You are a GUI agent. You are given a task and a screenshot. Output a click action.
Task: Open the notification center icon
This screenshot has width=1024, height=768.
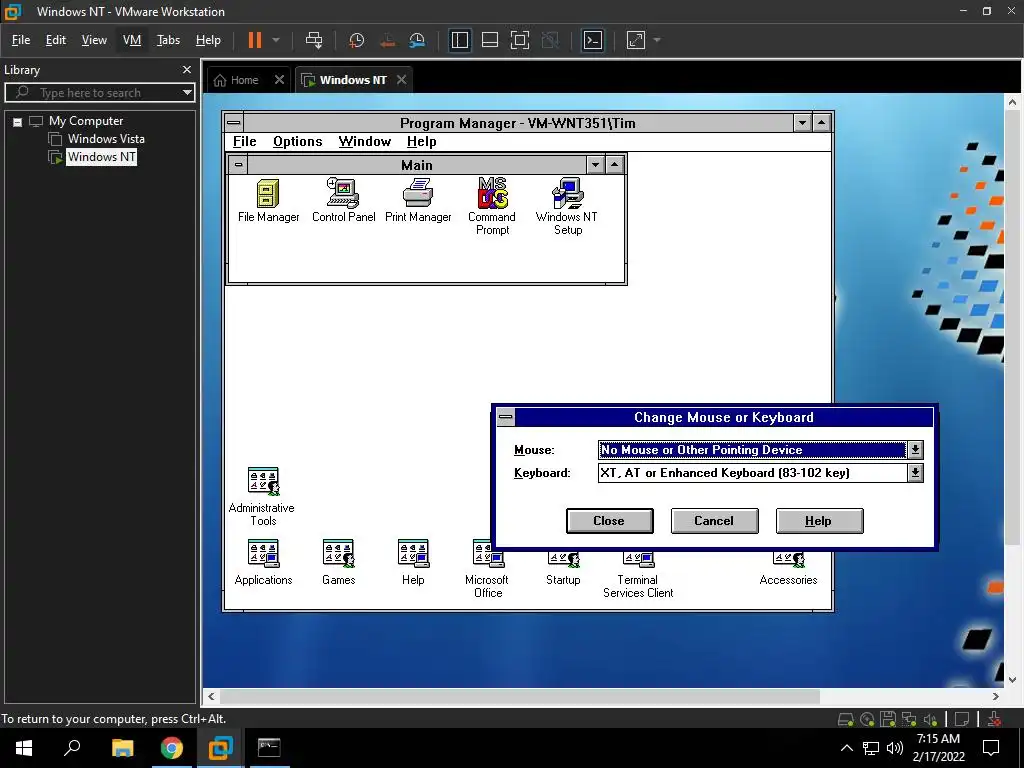pos(991,748)
